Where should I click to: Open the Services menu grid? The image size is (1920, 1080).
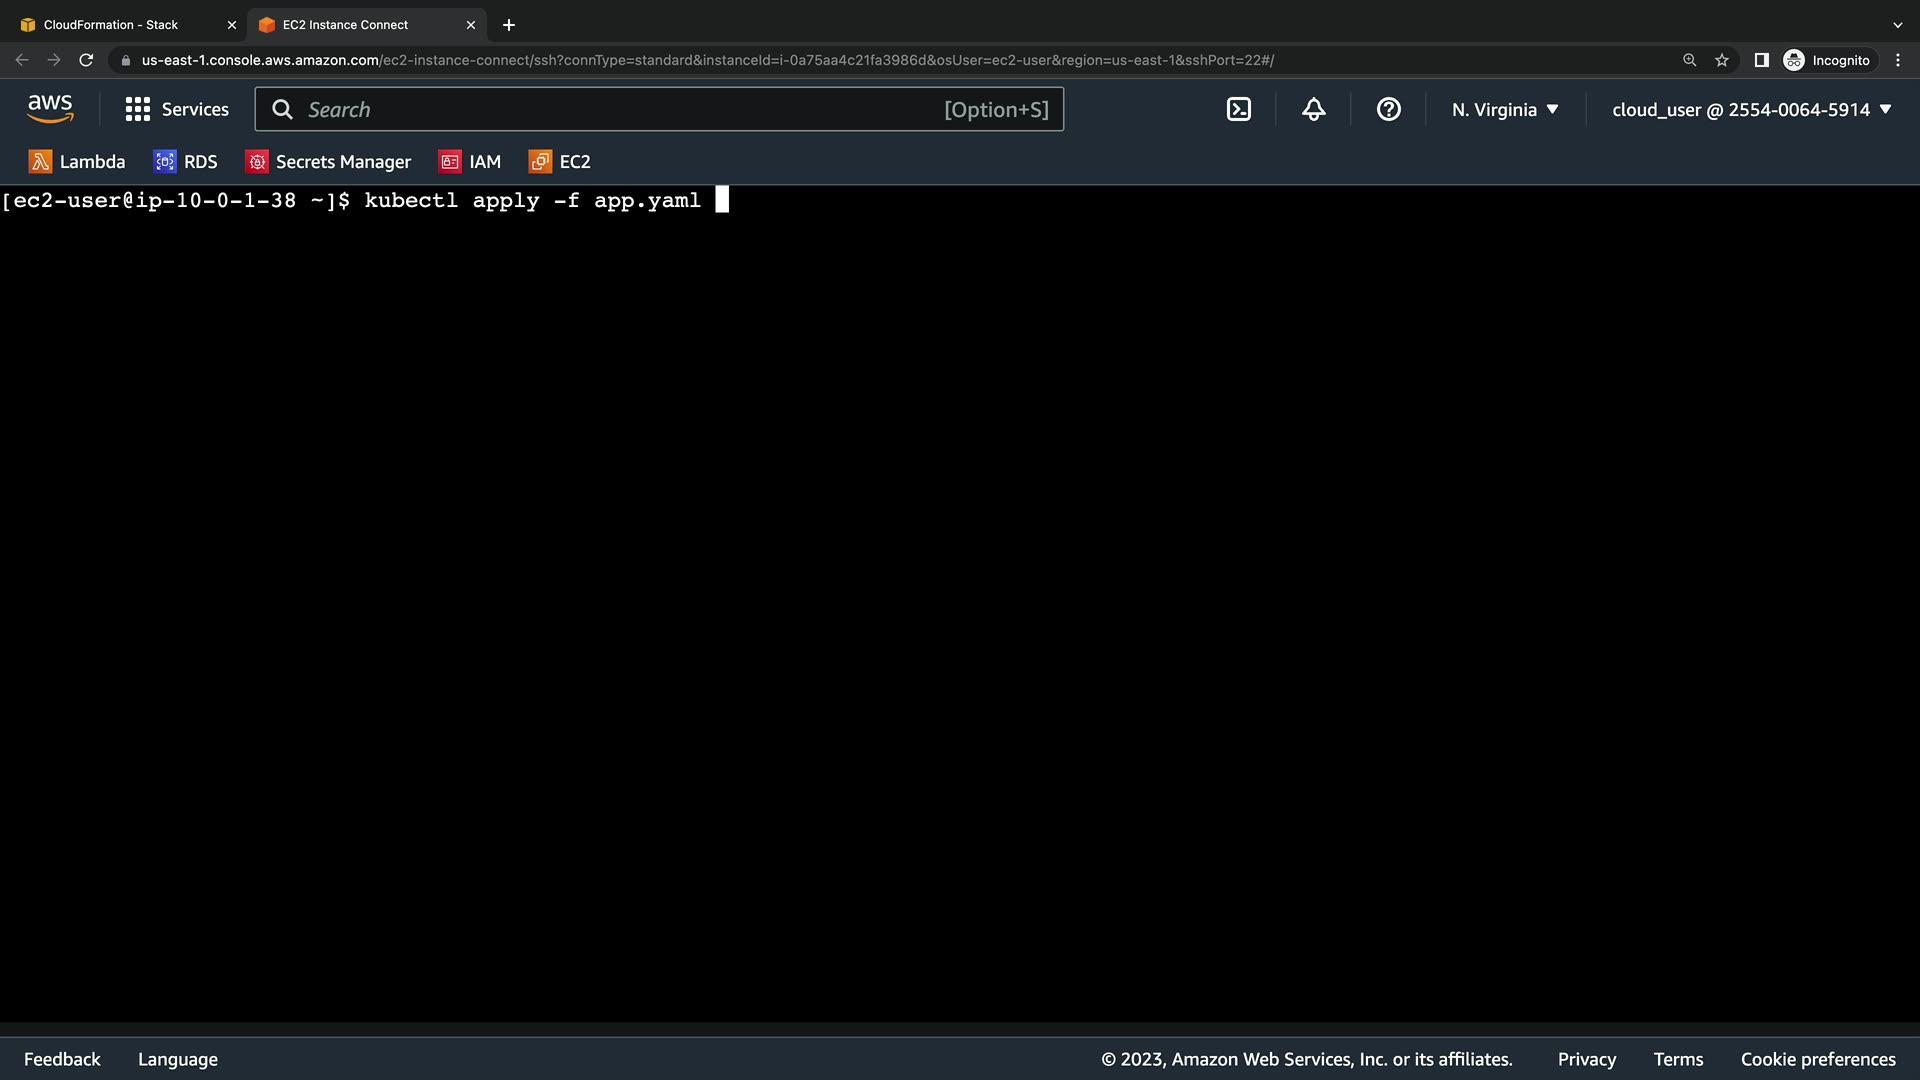coord(177,110)
